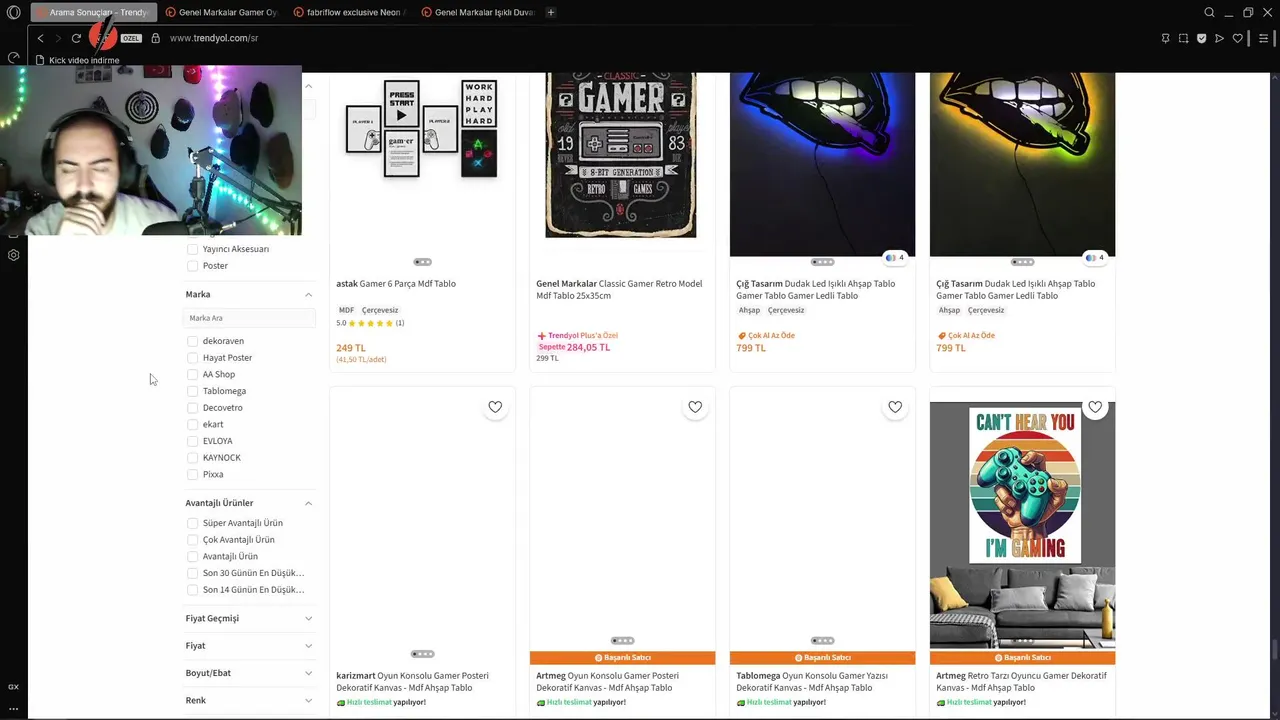Select the ekart brand checkbox

[x=193, y=424]
